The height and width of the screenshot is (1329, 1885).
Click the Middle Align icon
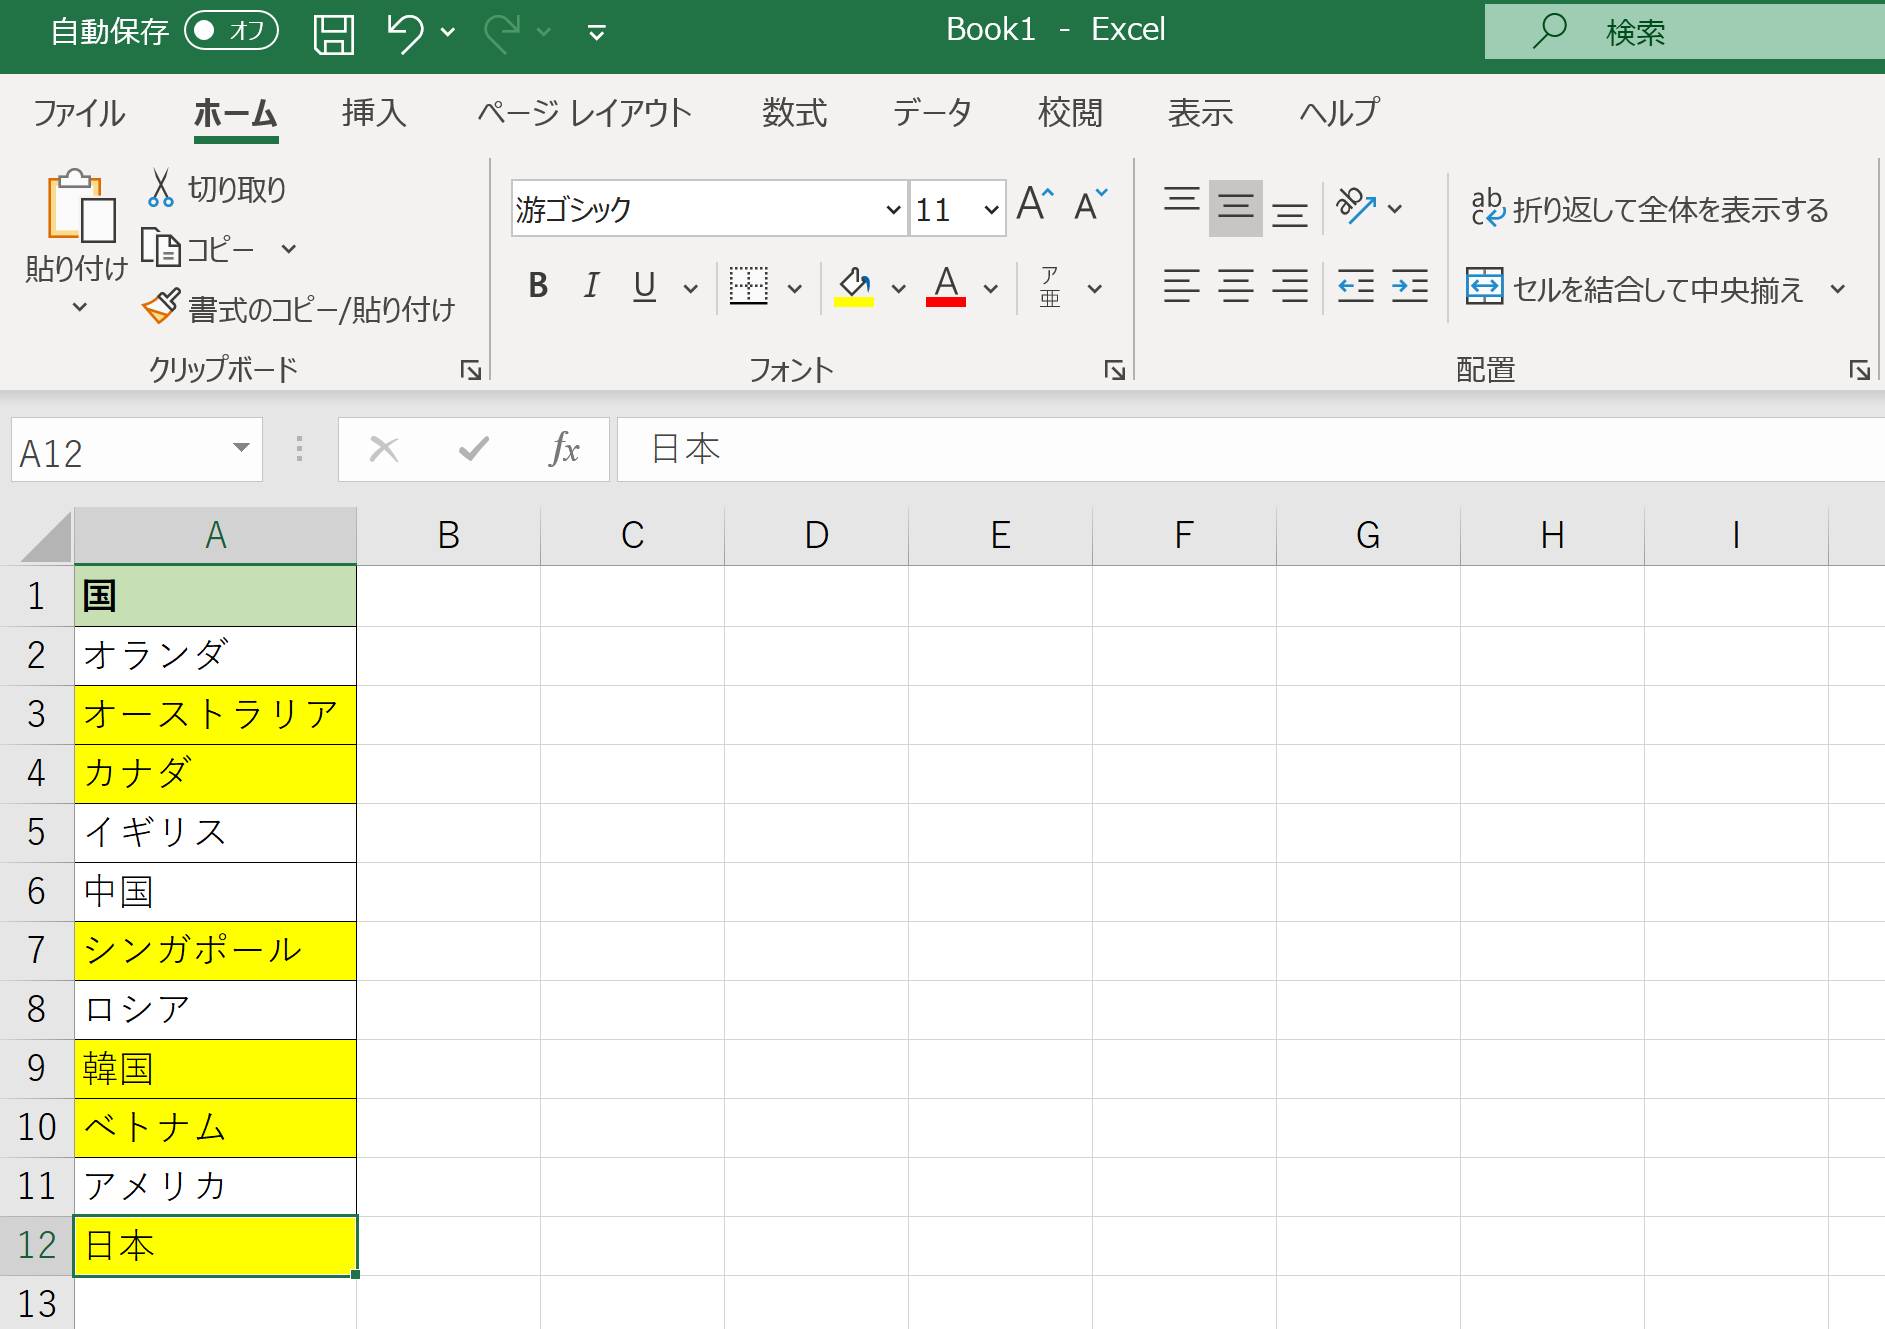tap(1236, 208)
